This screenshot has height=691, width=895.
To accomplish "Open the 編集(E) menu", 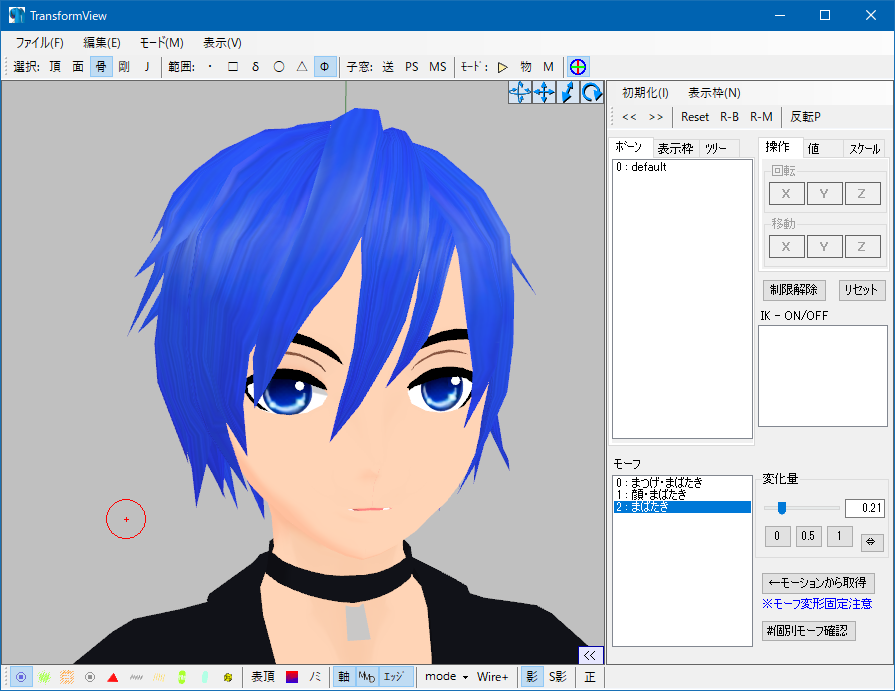I will tap(102, 43).
